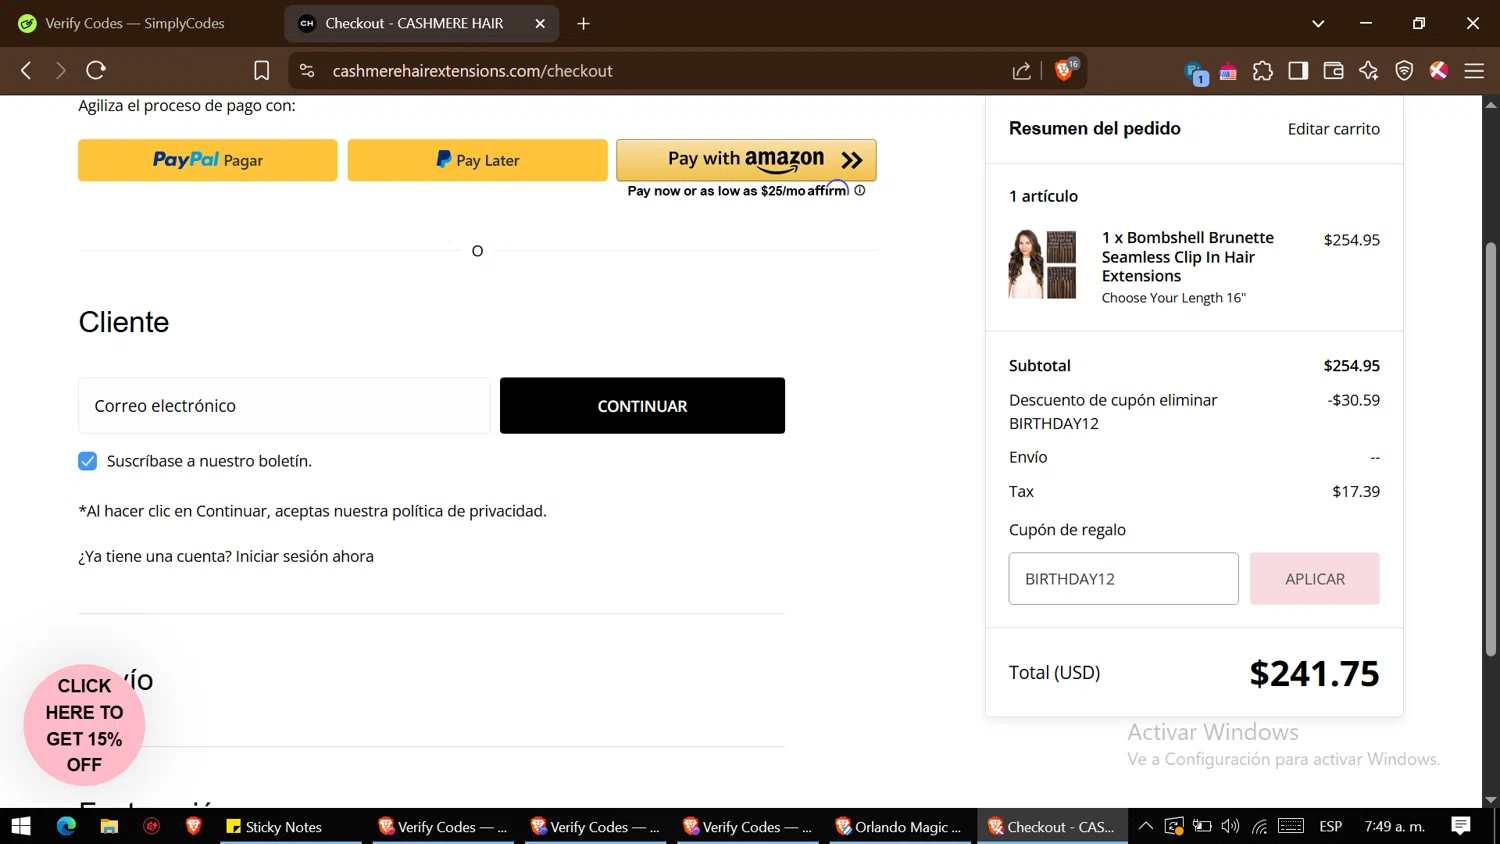Pay with PayPal Pagar button
This screenshot has width=1500, height=844.
208,160
